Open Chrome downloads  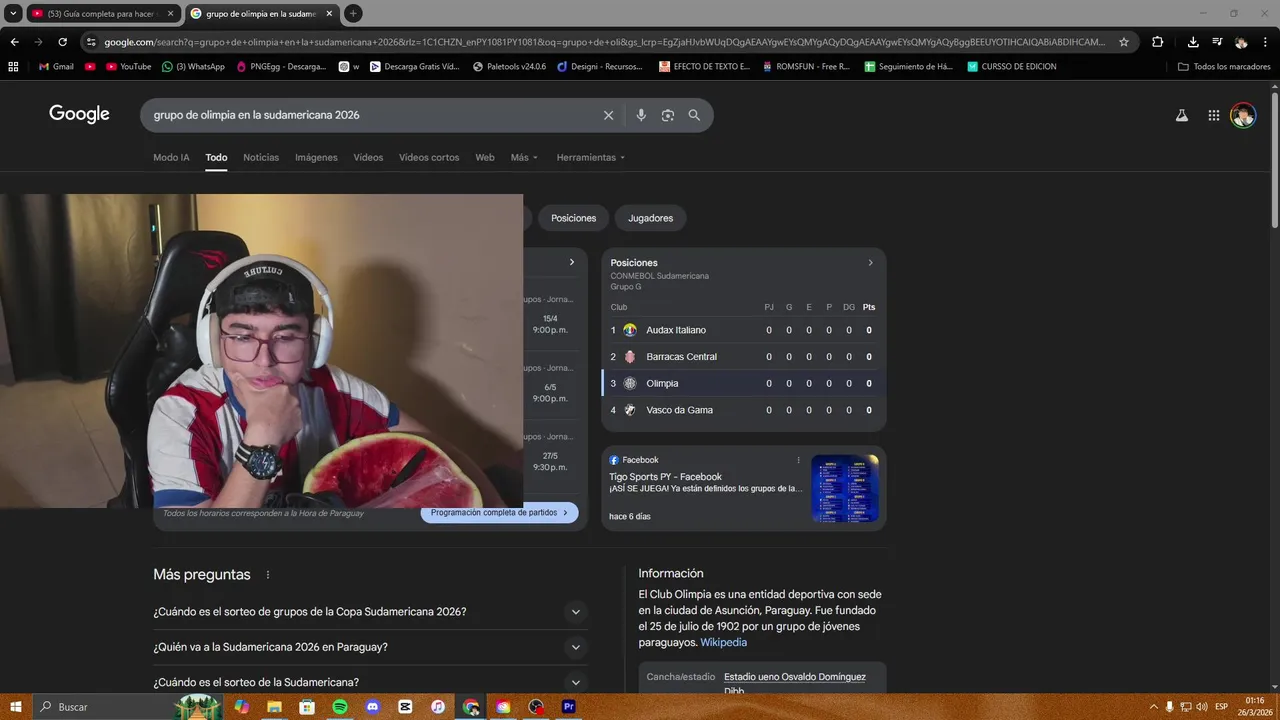coord(1193,42)
